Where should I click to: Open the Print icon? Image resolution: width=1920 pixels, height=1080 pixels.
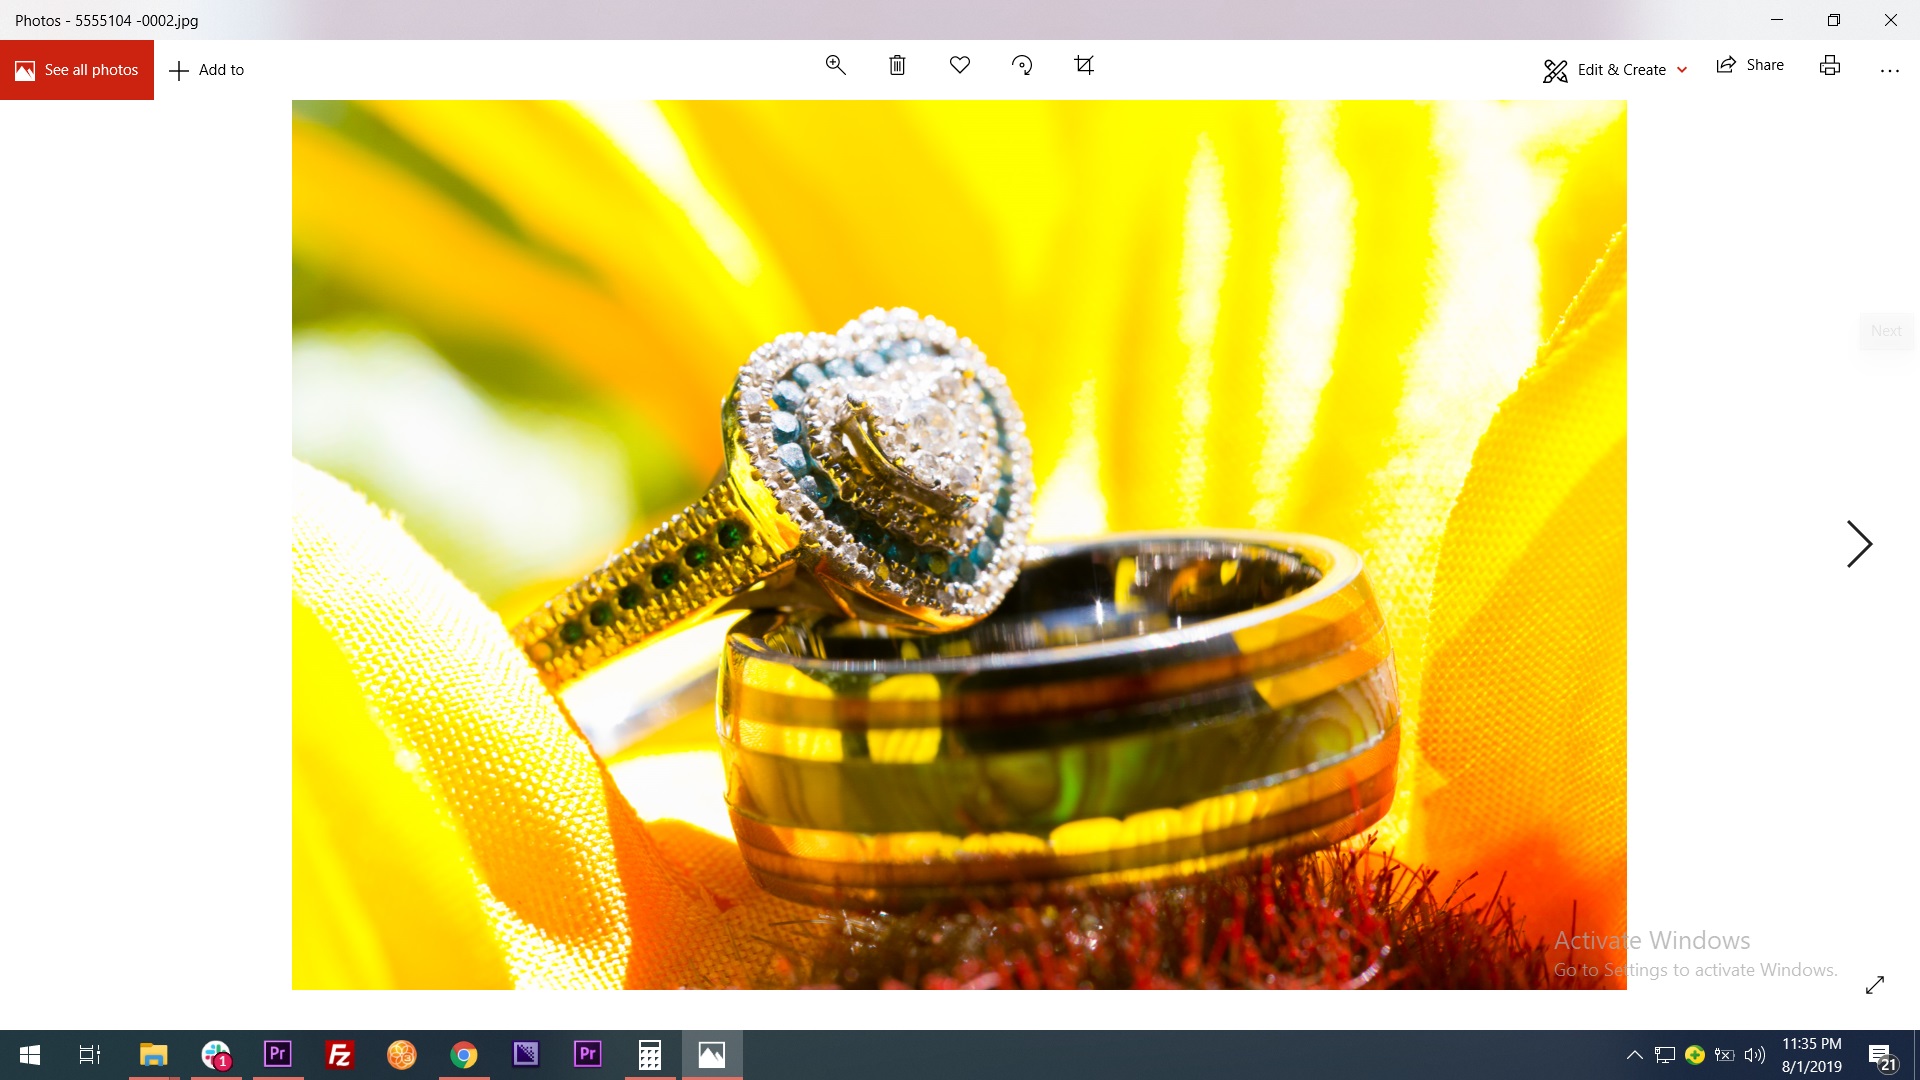[x=1829, y=65]
